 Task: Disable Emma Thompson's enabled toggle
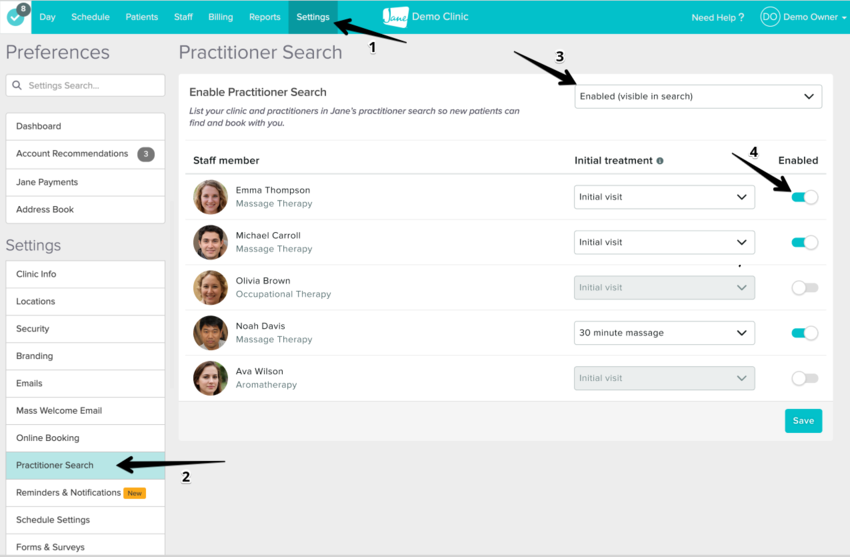tap(804, 197)
